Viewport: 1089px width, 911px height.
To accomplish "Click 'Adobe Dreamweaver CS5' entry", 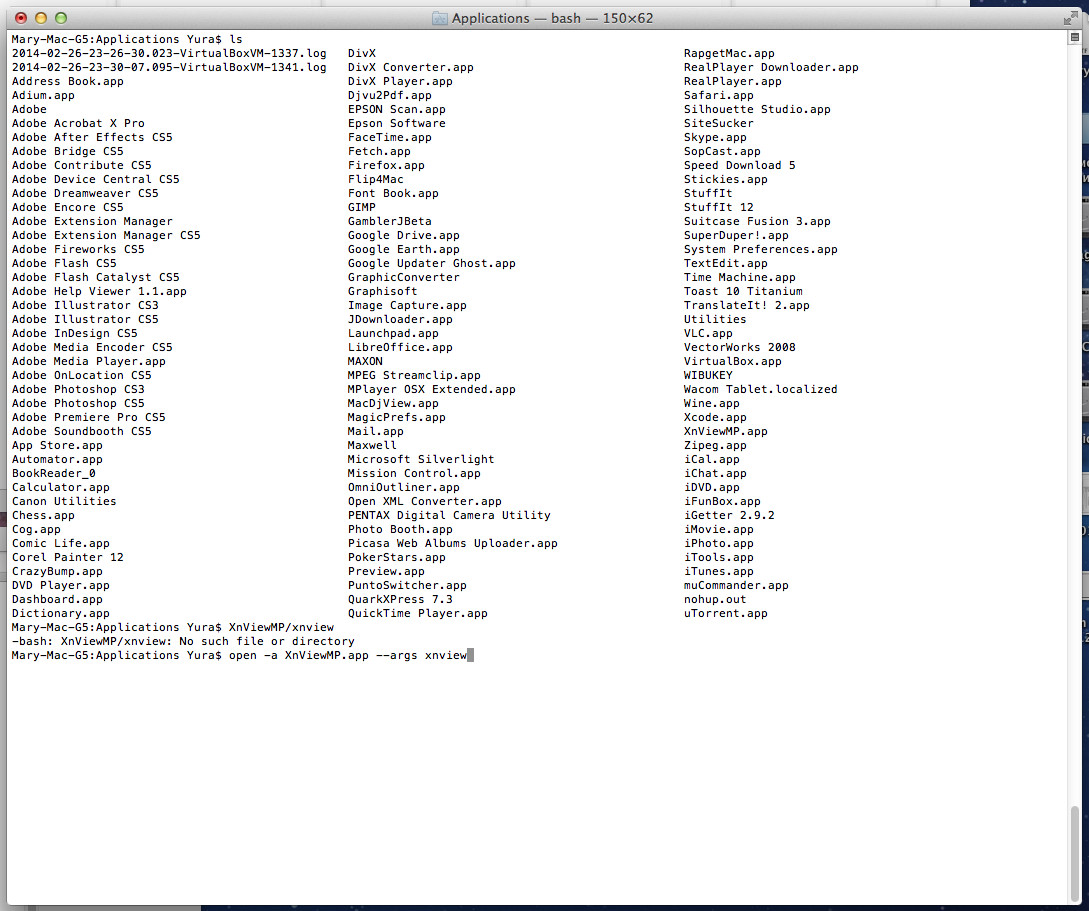I will point(85,193).
